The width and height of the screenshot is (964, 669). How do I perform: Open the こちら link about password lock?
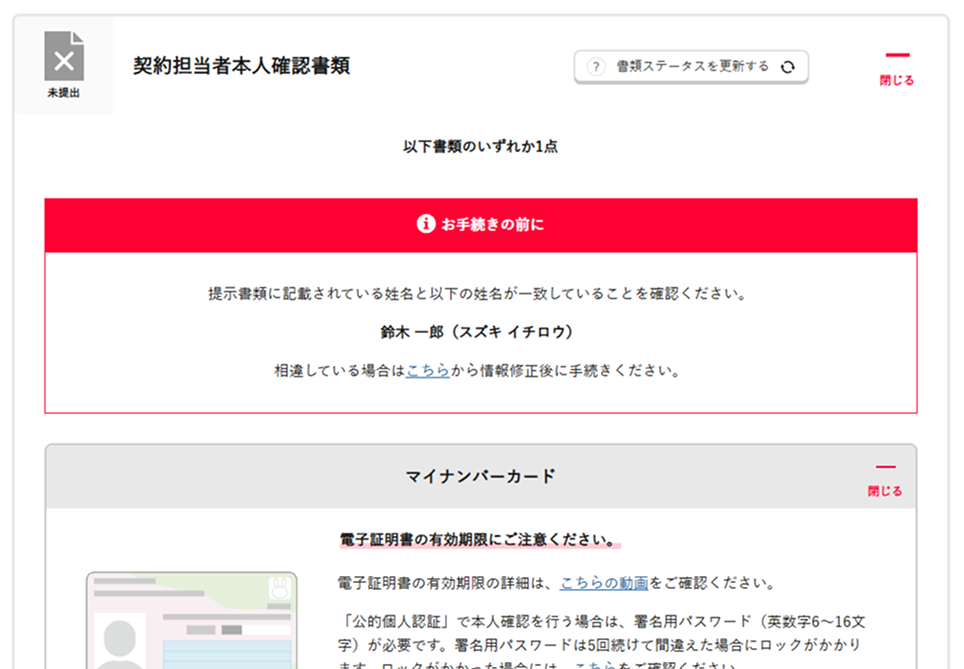tap(594, 664)
